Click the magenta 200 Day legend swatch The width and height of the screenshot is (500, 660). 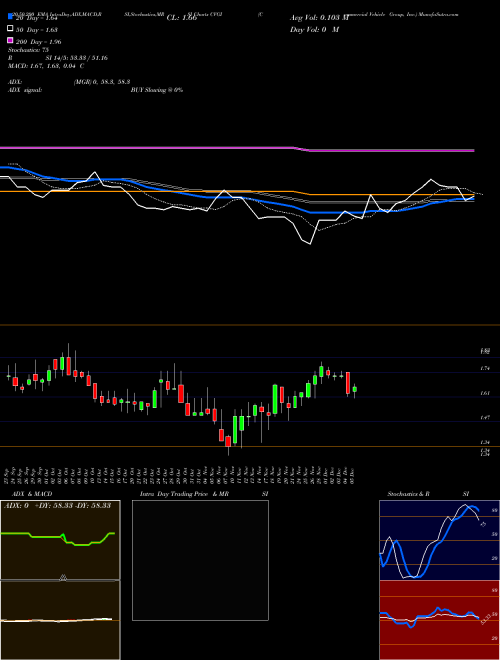(x=11, y=41)
